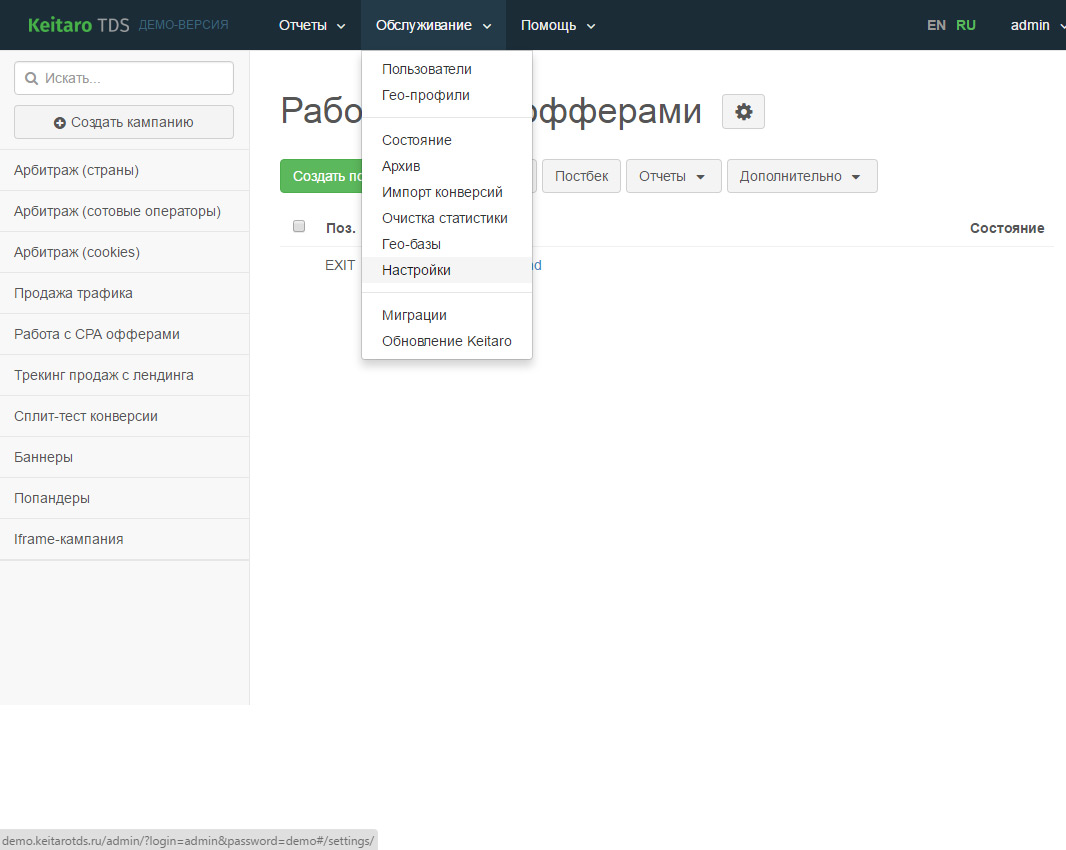Image resolution: width=1066 pixels, height=850 pixels.
Task: Select Обновление Keitaro menu item
Action: click(446, 341)
